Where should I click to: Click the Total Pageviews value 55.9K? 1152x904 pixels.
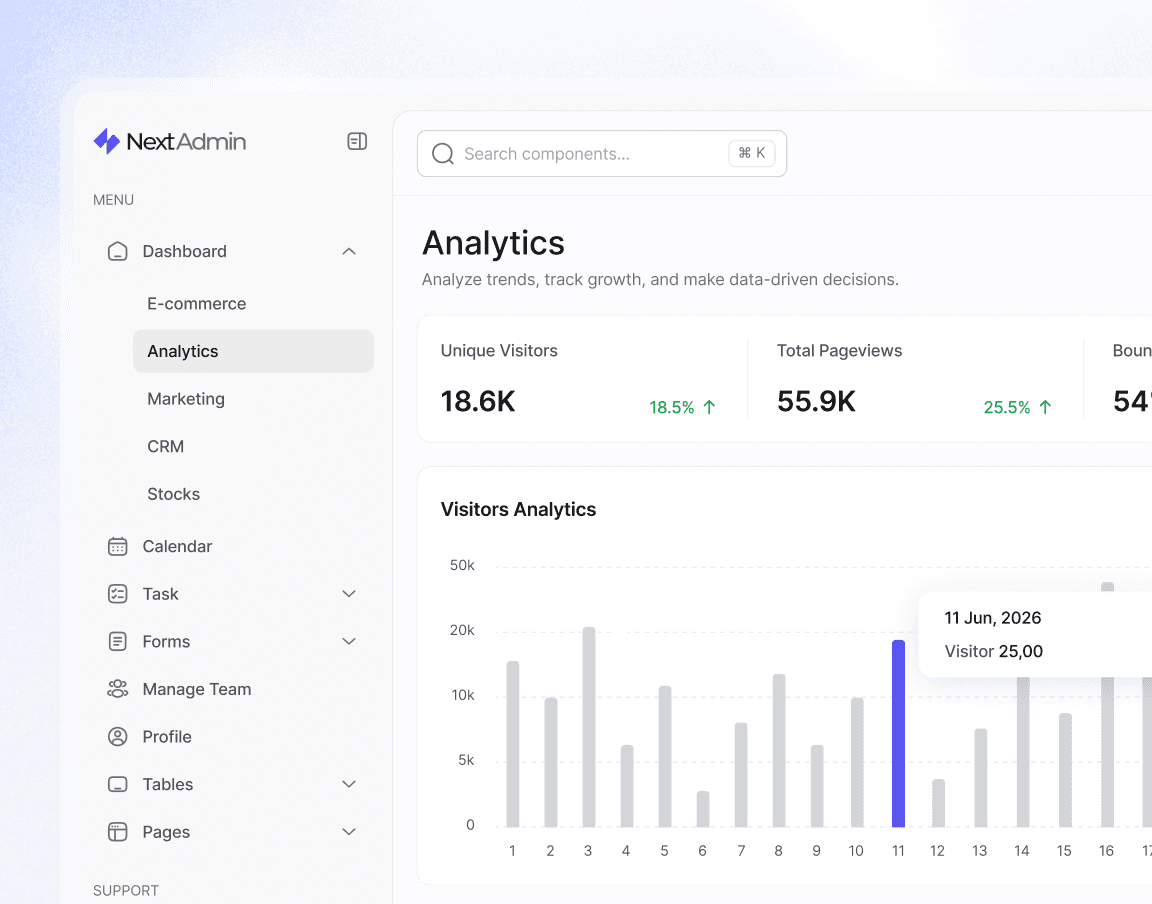[816, 401]
